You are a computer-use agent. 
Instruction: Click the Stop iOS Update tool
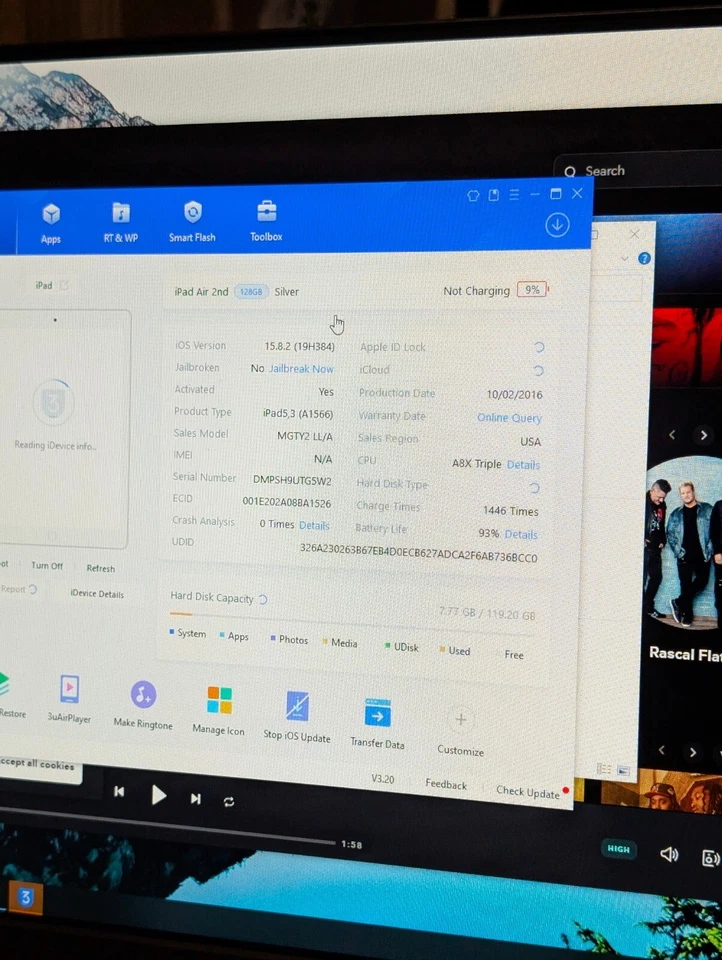click(x=297, y=716)
